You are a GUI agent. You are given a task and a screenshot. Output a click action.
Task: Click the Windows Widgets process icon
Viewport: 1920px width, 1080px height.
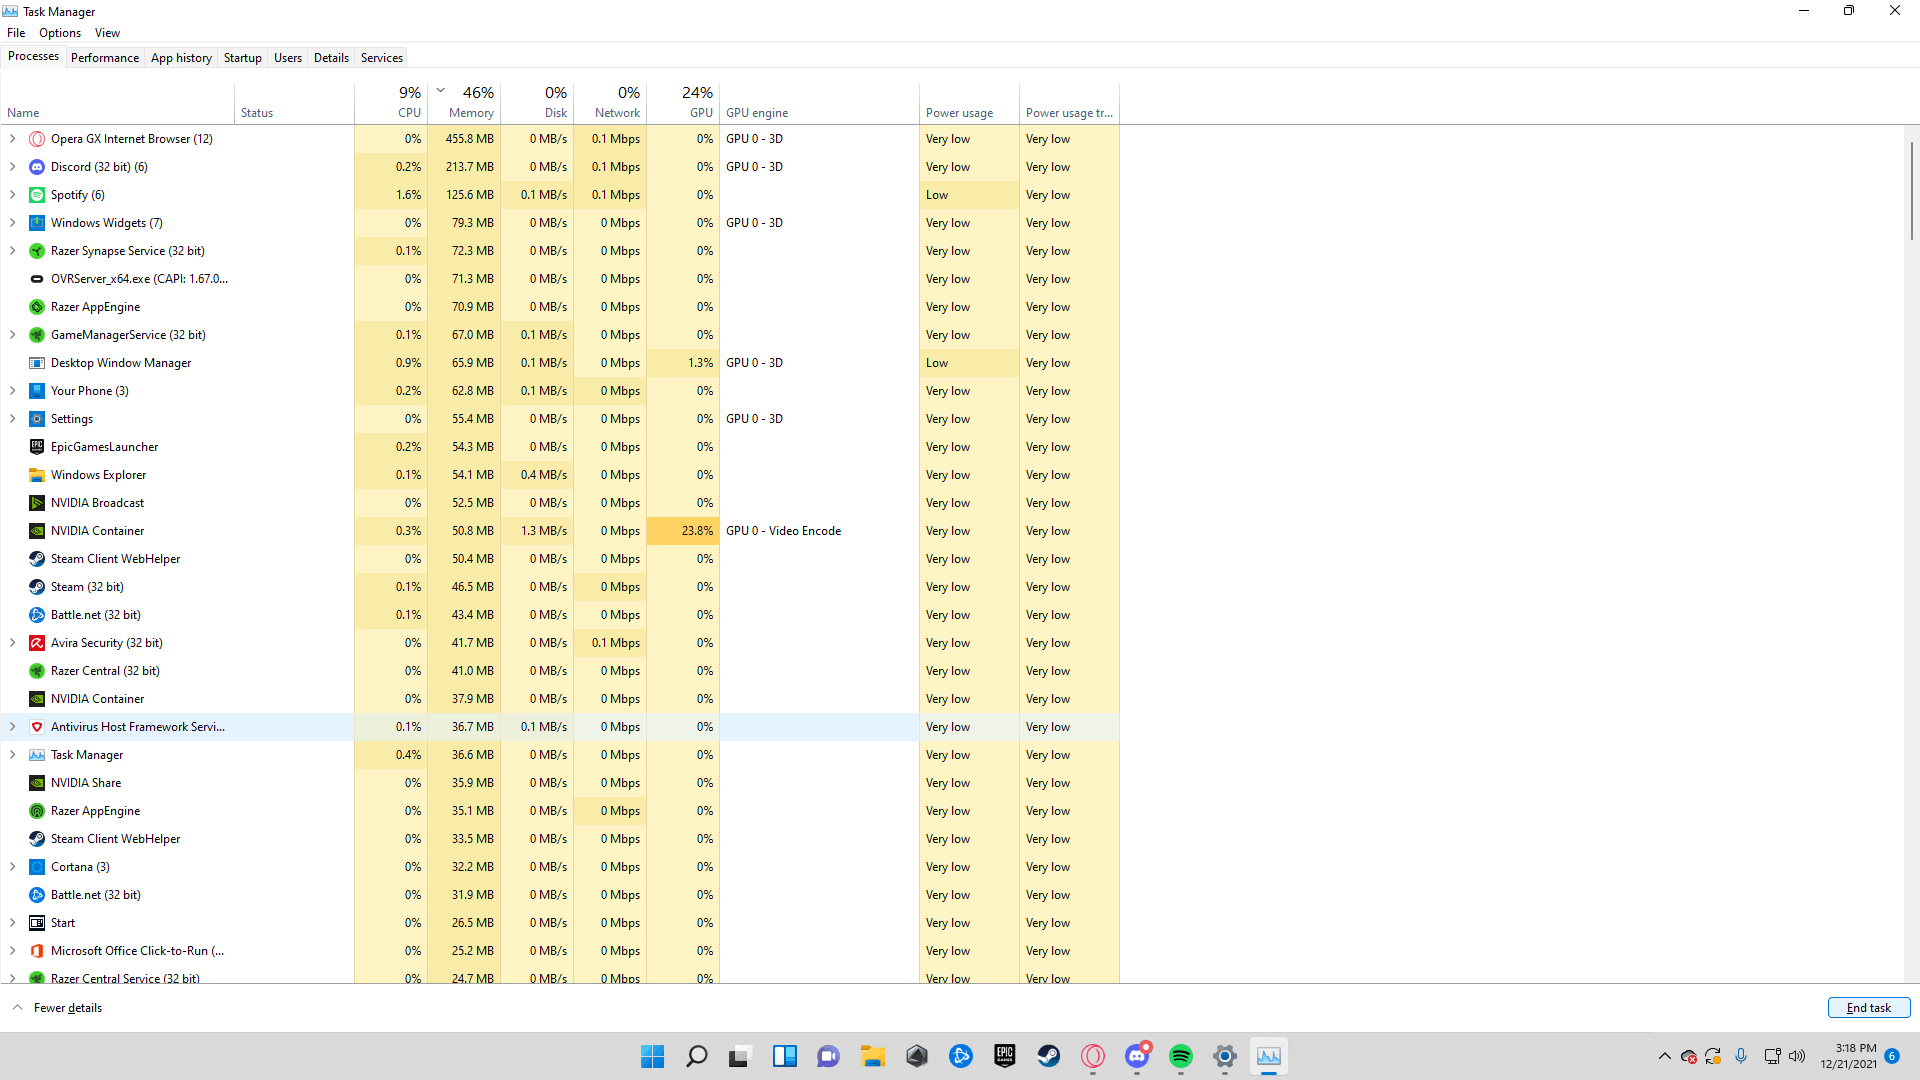37,223
